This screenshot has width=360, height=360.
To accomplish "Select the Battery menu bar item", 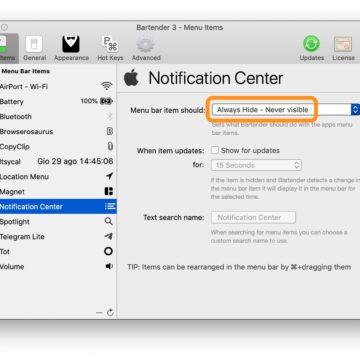I will click(x=57, y=102).
